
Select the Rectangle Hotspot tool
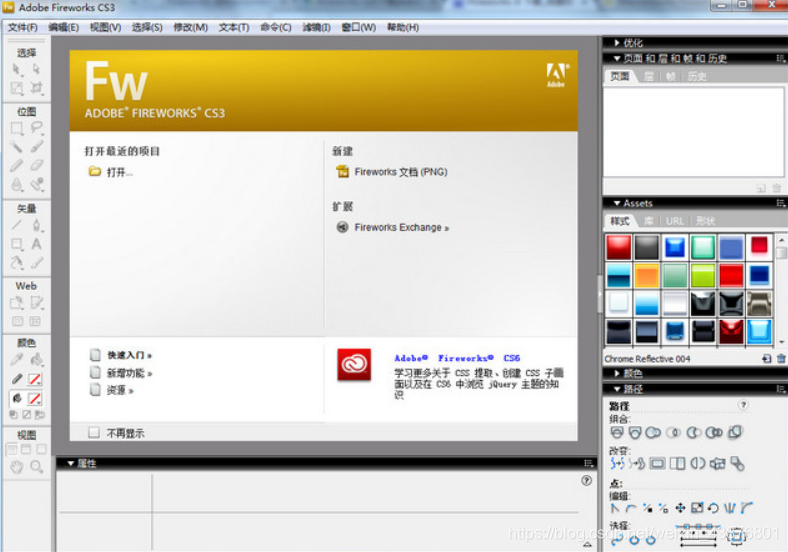coord(17,303)
